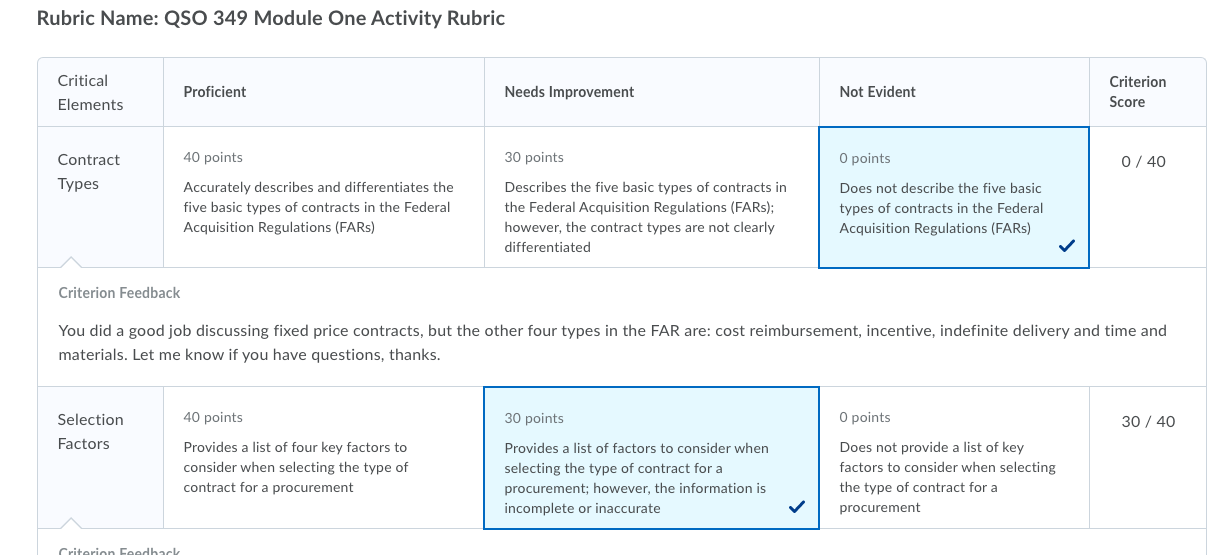Select Not Evident 0 points for Contract Types
Screen dimensions: 1230x555
pyautogui.click(x=954, y=197)
